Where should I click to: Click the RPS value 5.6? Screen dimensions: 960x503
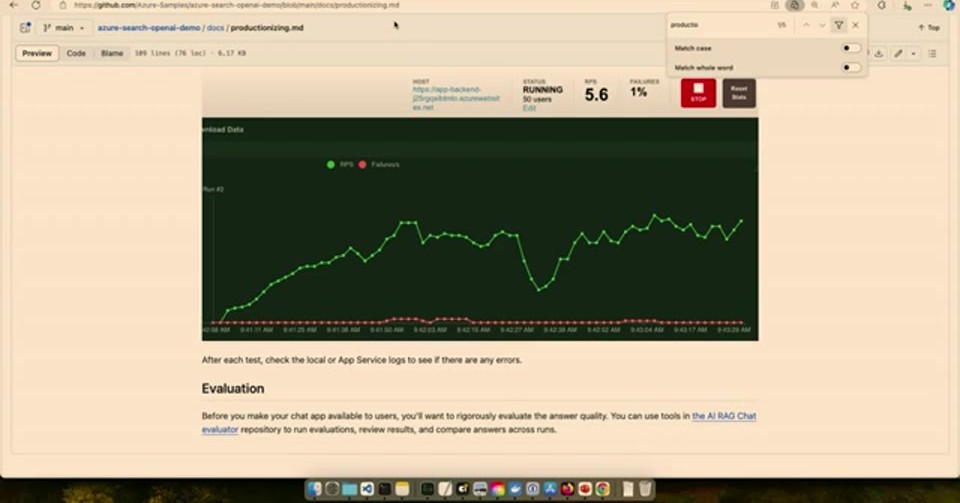pos(596,95)
